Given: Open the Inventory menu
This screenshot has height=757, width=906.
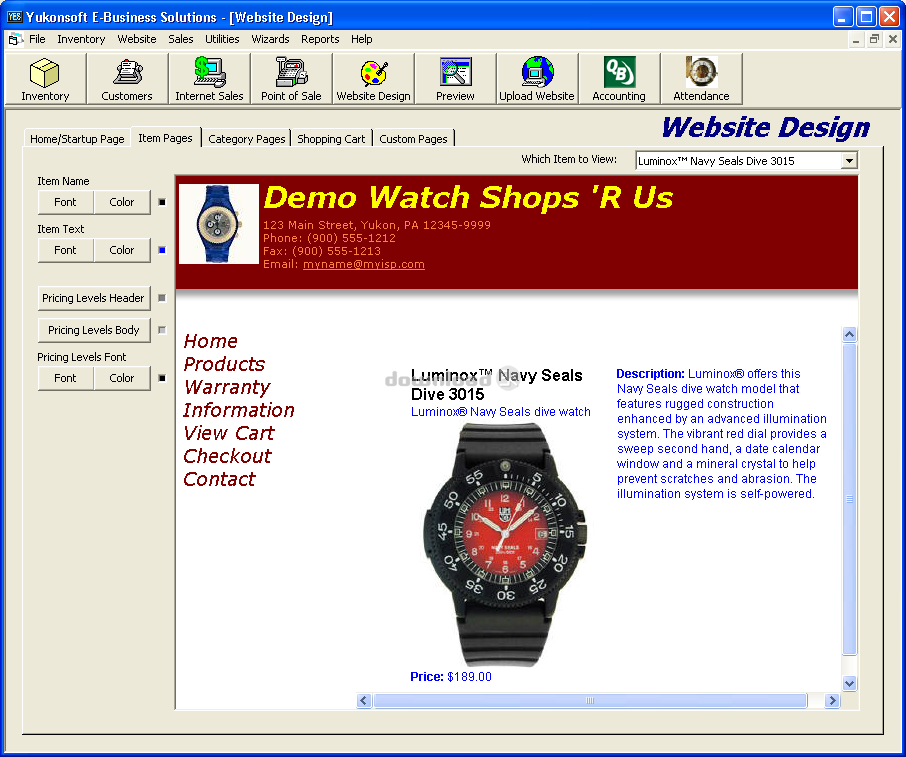Looking at the screenshot, I should click(81, 39).
